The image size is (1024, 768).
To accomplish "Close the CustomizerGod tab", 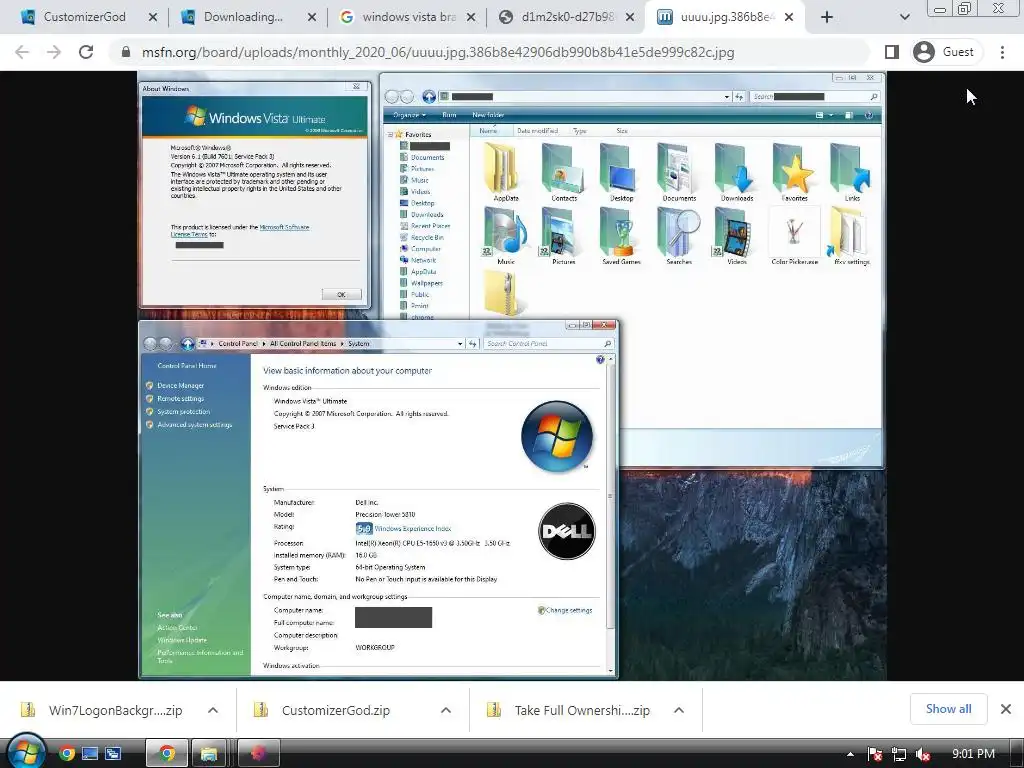I will tap(153, 18).
